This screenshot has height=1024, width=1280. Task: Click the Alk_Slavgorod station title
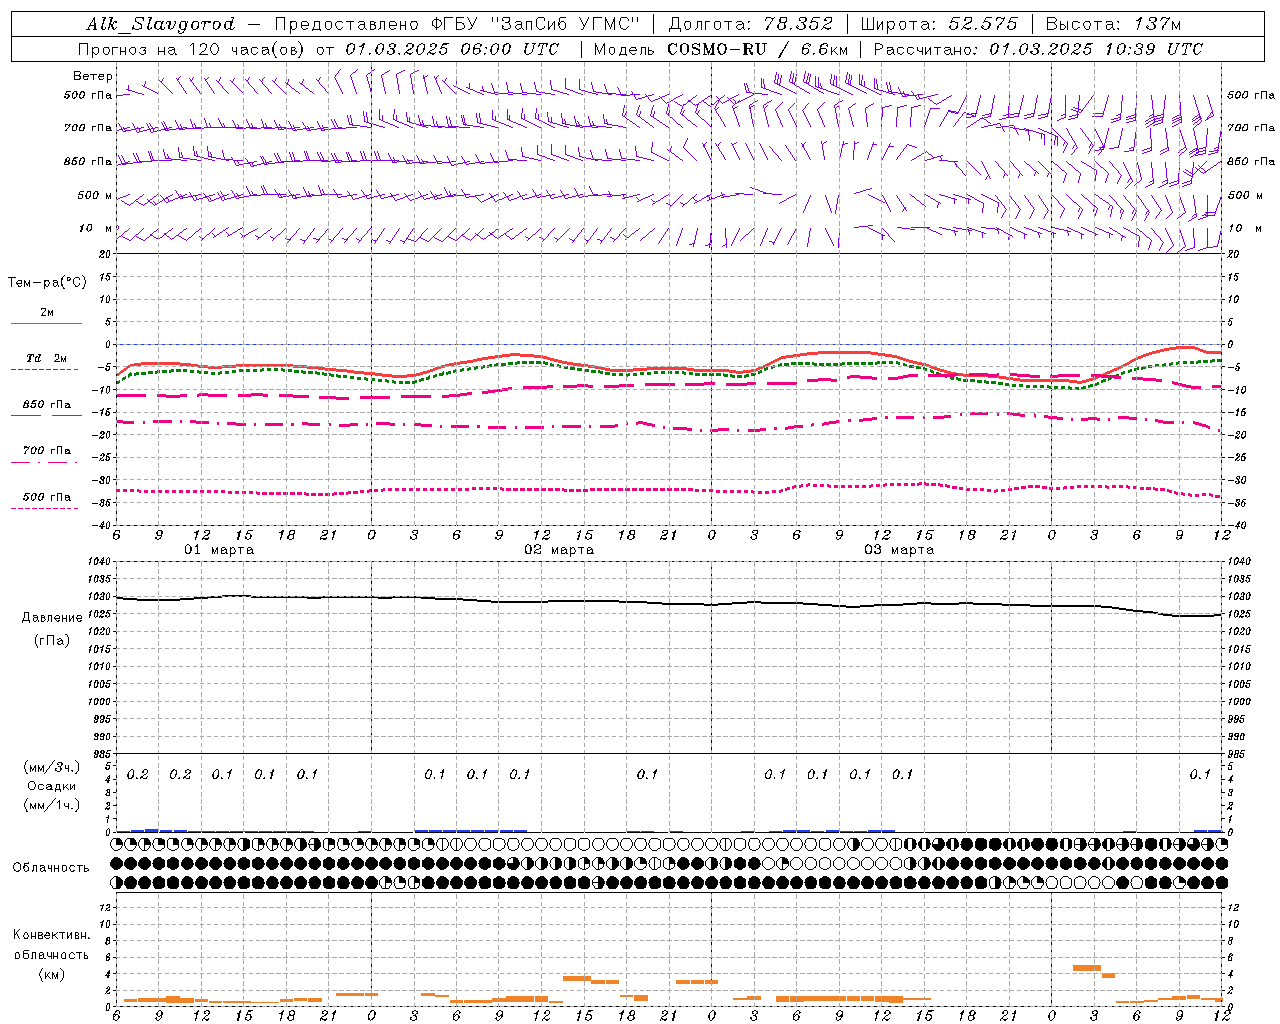coord(160,24)
